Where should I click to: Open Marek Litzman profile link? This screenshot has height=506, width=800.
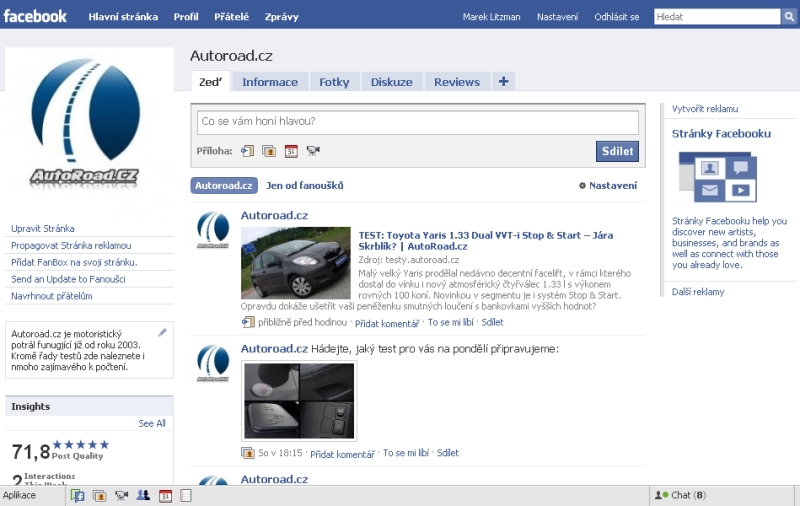pyautogui.click(x=491, y=17)
